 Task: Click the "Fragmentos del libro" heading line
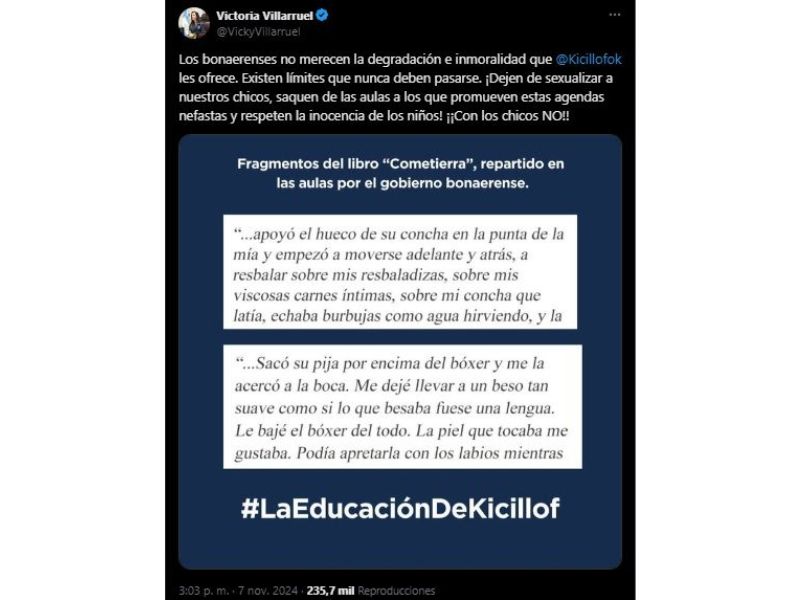(x=401, y=164)
